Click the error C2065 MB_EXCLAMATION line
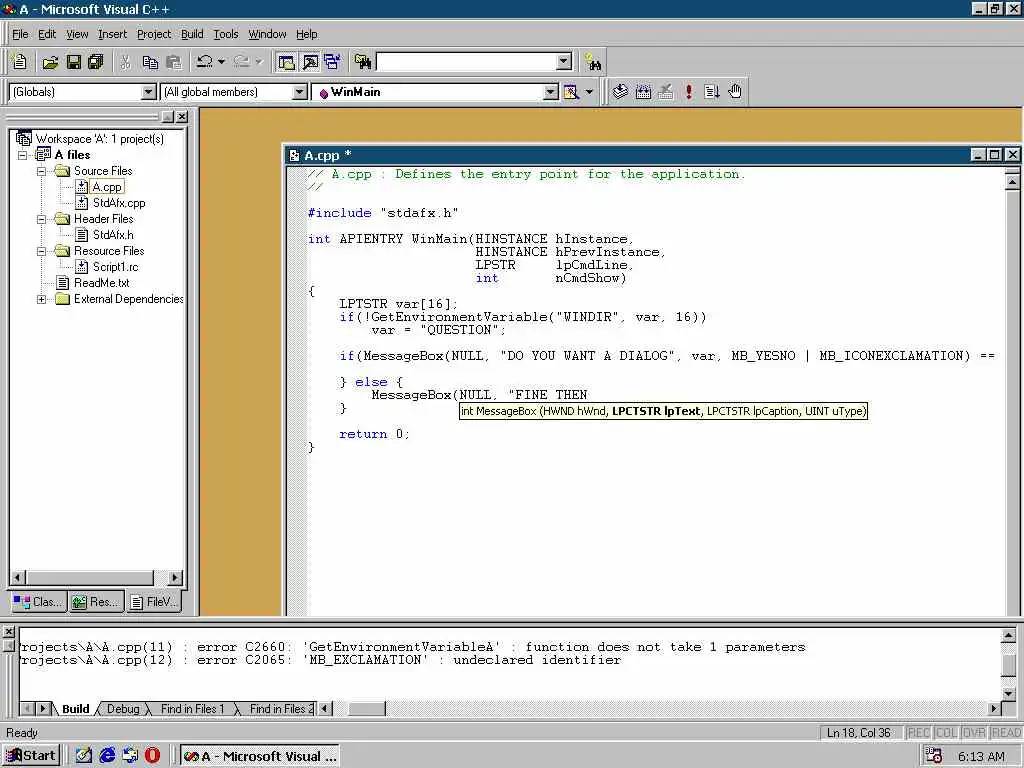Viewport: 1024px width, 768px height. coord(321,660)
